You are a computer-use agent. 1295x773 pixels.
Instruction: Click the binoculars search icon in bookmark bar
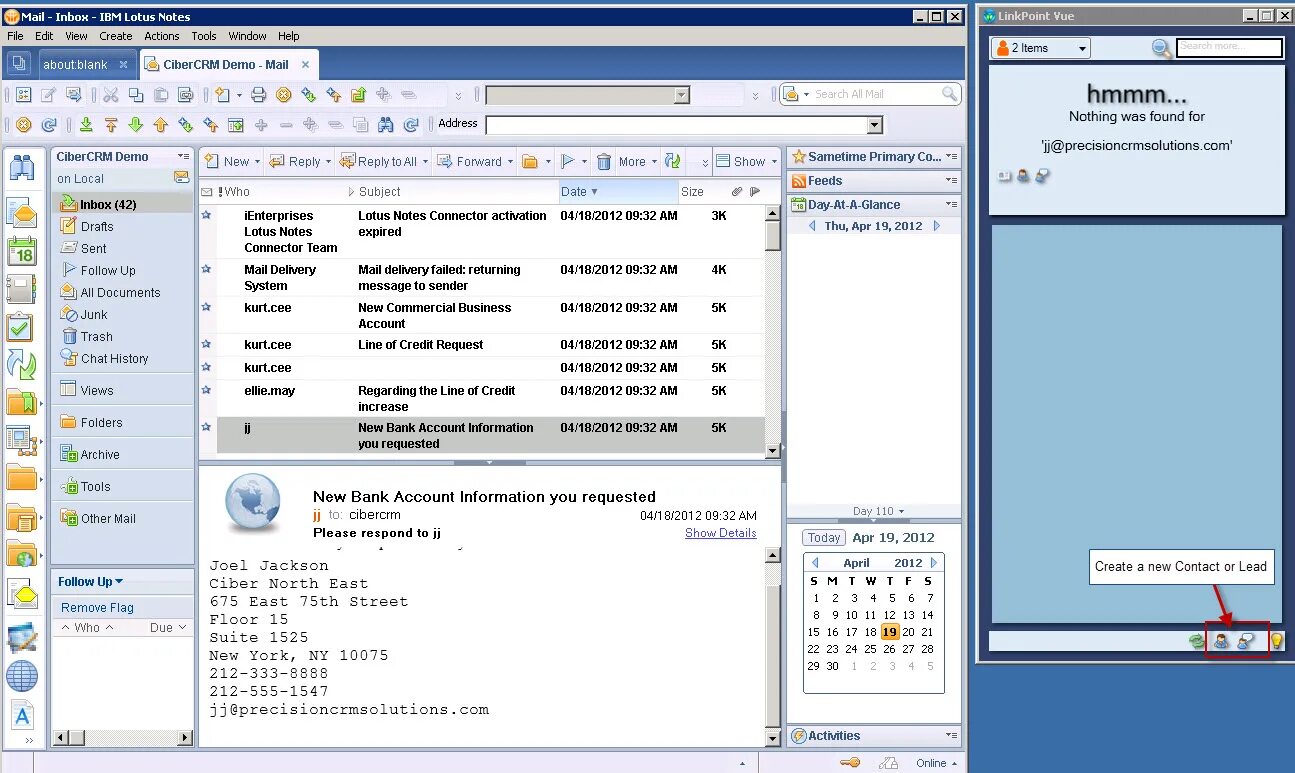21,167
